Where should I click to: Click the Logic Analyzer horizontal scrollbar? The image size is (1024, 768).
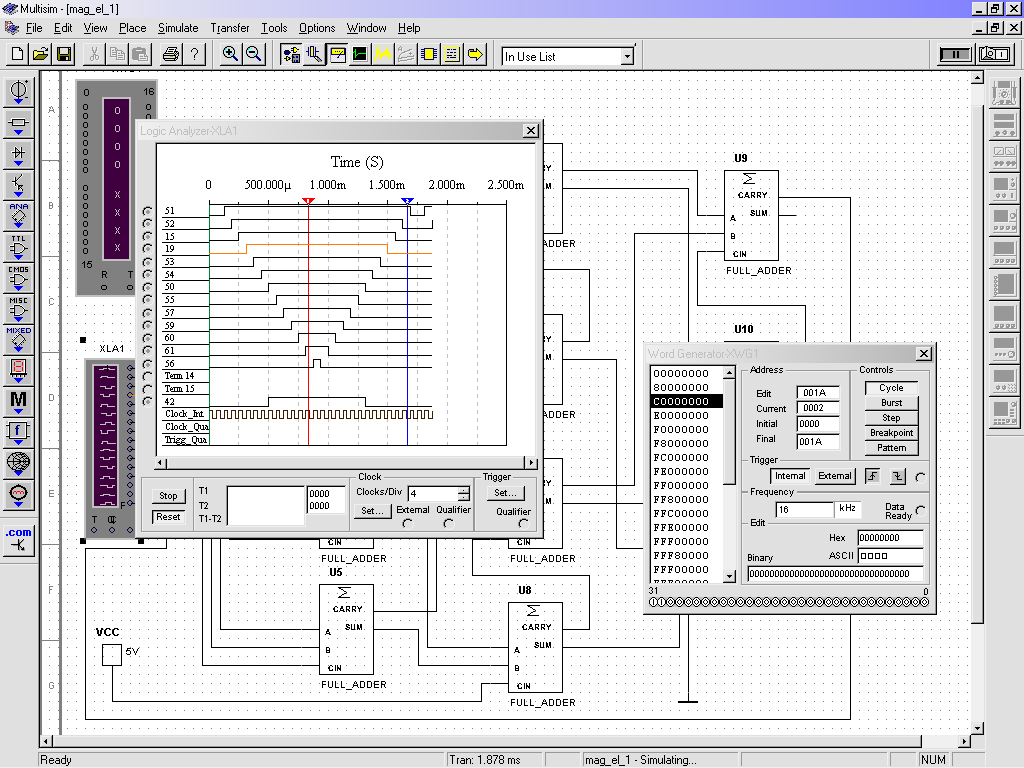tap(347, 462)
